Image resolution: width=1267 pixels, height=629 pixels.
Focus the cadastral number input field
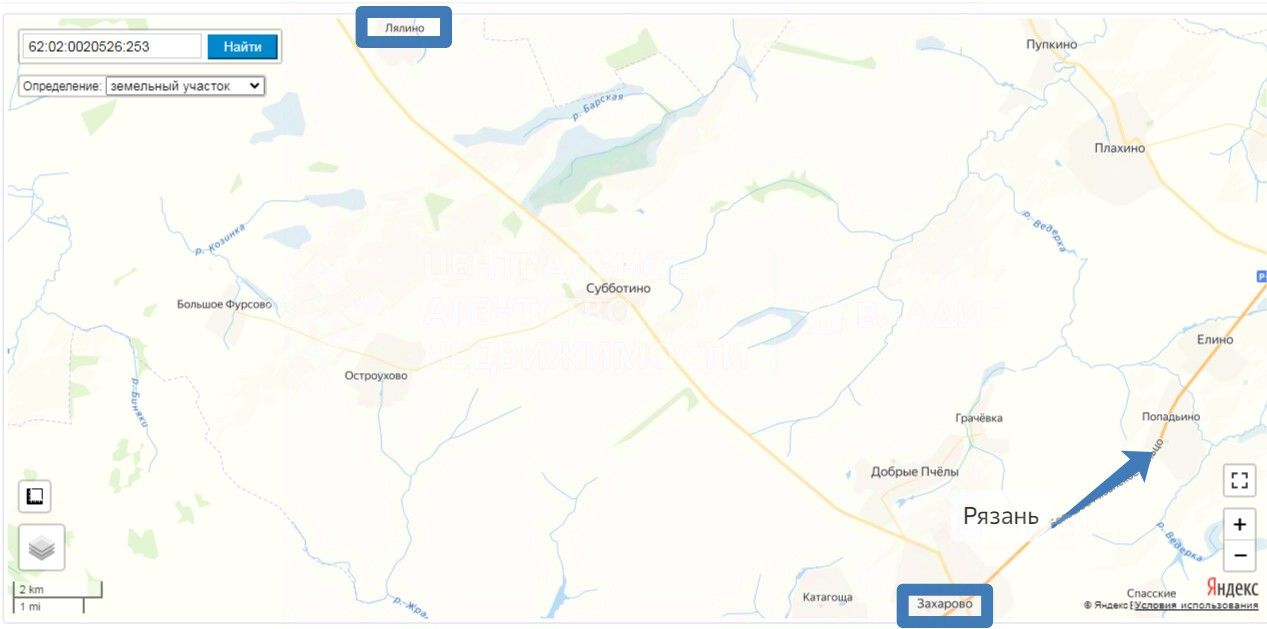coord(113,46)
